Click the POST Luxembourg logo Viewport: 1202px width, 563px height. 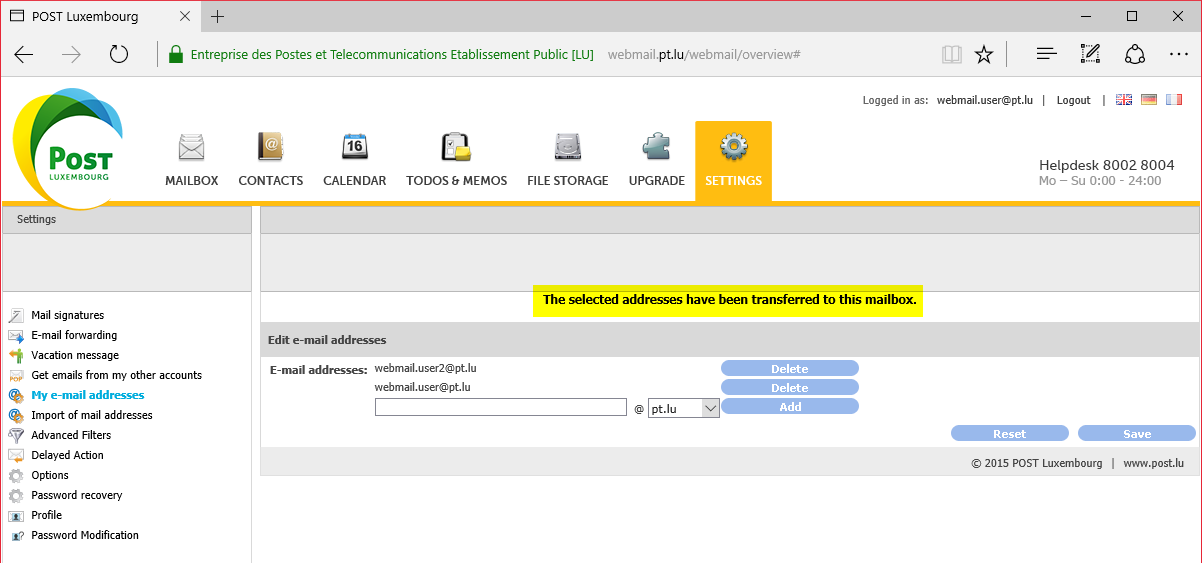pyautogui.click(x=67, y=149)
